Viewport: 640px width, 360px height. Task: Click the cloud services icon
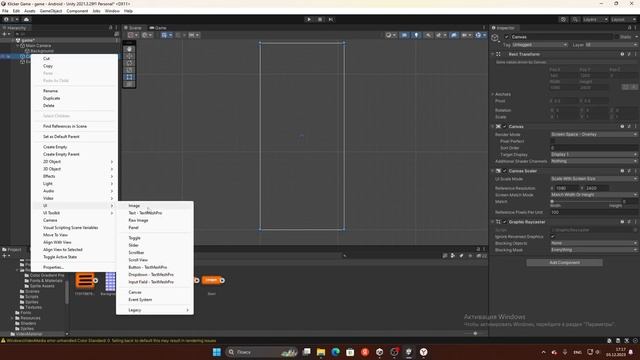27,20
